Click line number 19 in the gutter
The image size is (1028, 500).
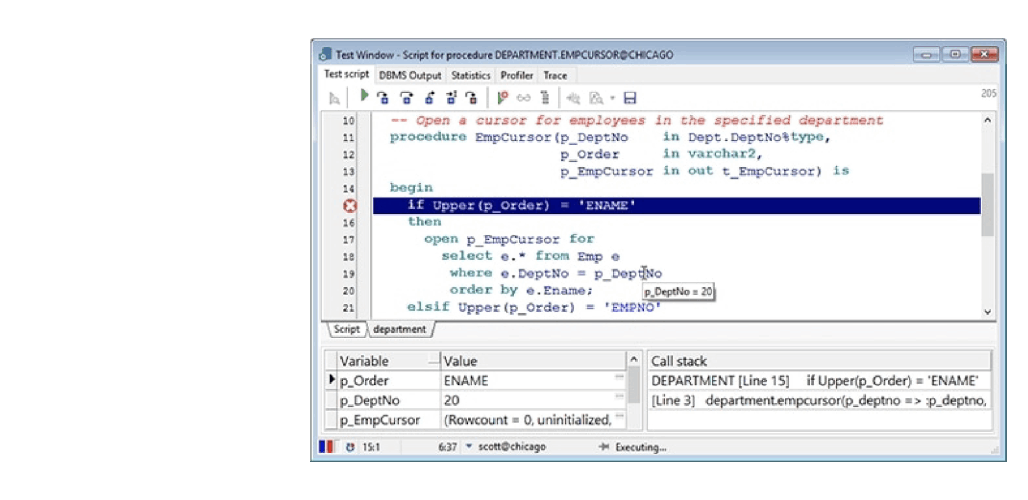coord(348,274)
